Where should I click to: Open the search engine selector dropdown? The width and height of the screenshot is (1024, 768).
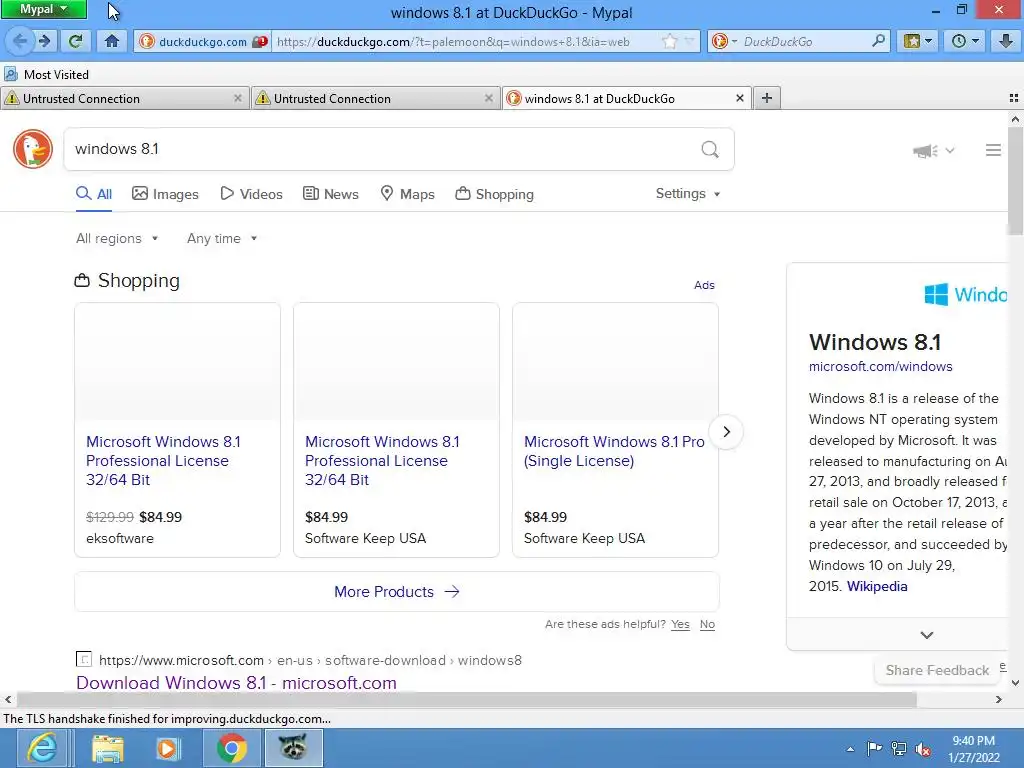coord(724,41)
